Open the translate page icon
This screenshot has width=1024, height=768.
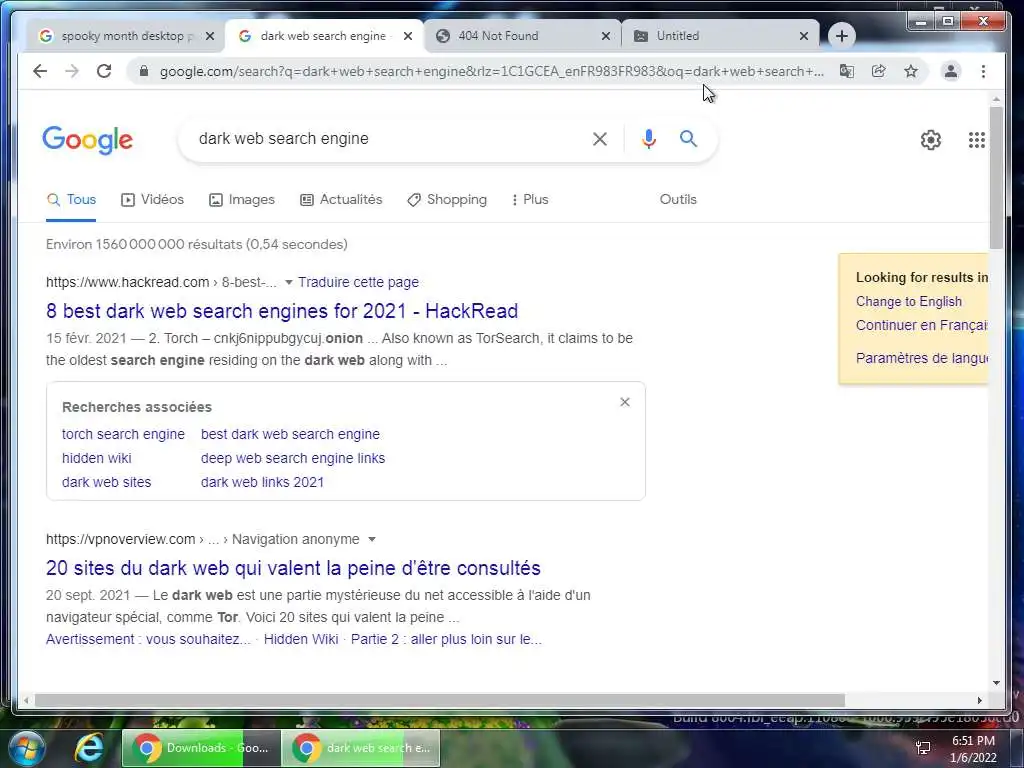click(x=847, y=71)
